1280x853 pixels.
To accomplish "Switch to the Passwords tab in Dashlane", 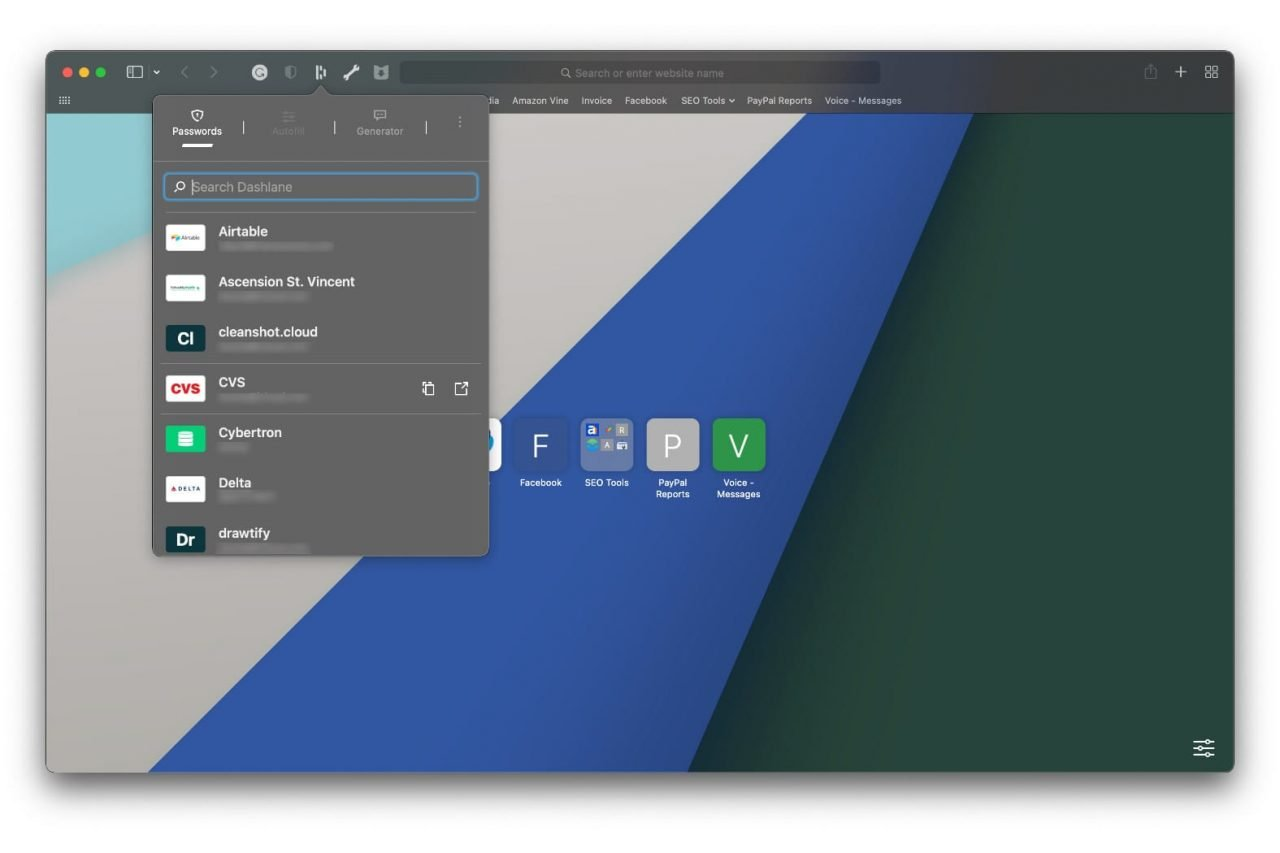I will [197, 123].
